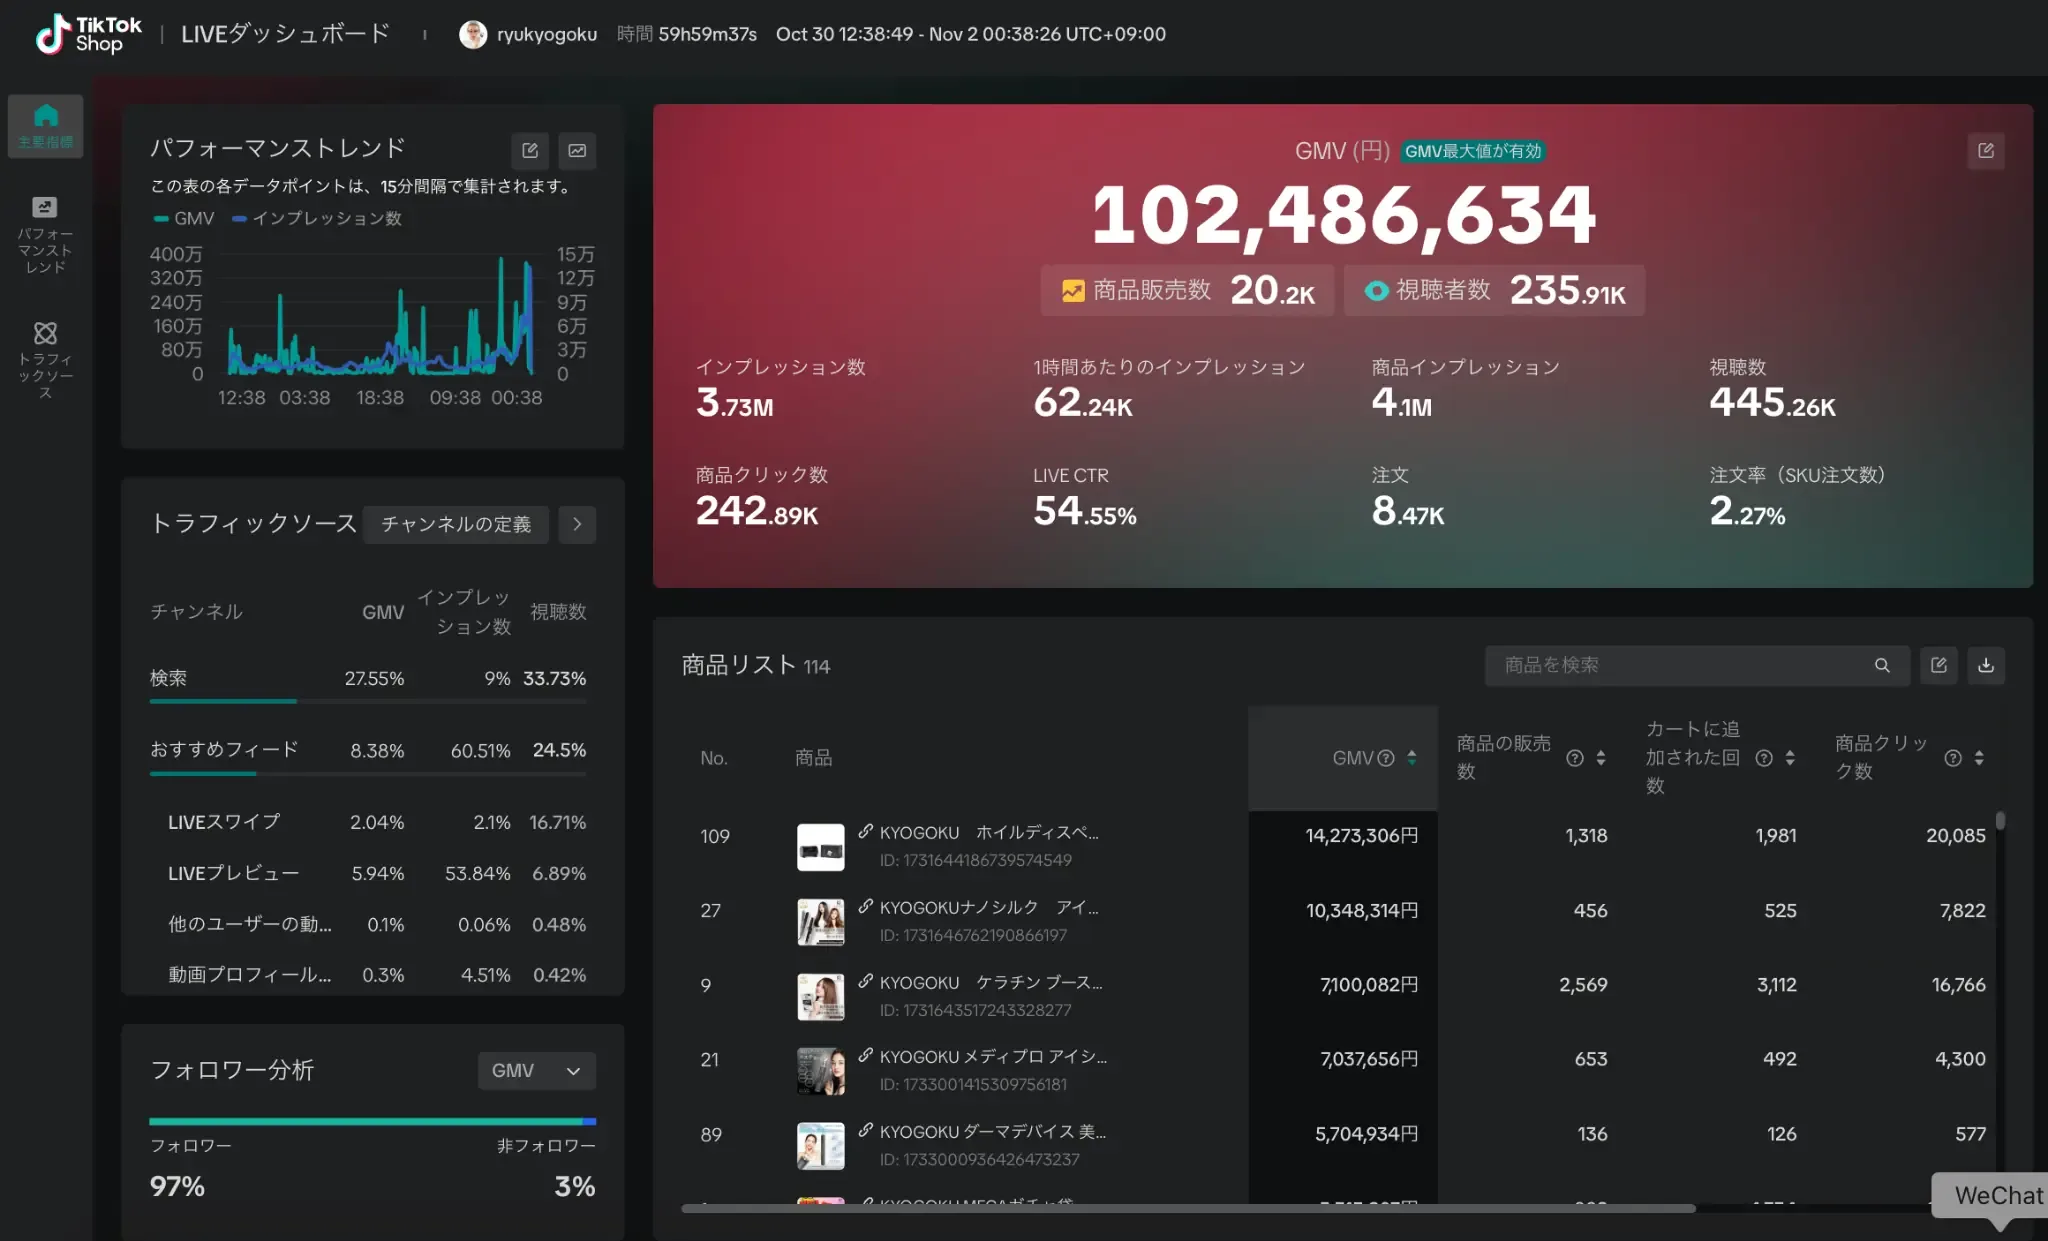The image size is (2048, 1241).
Task: Click help icon beside 商品クリック数 header
Action: pos(1953,758)
